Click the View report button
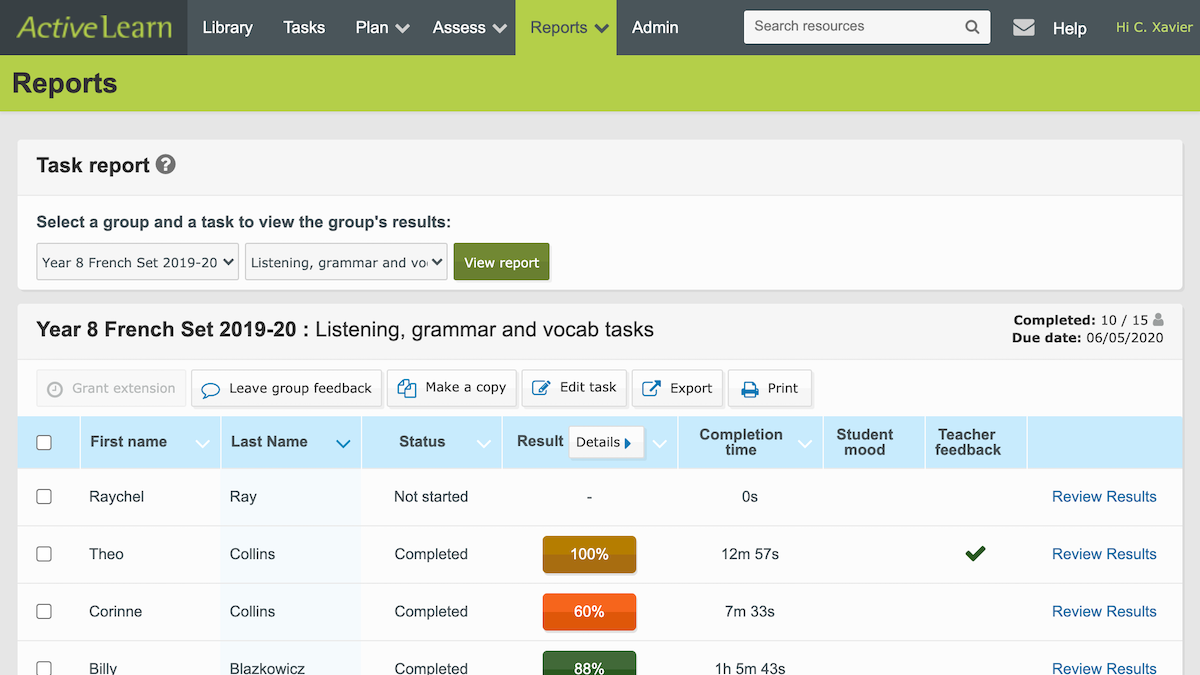The width and height of the screenshot is (1200, 675). (501, 261)
